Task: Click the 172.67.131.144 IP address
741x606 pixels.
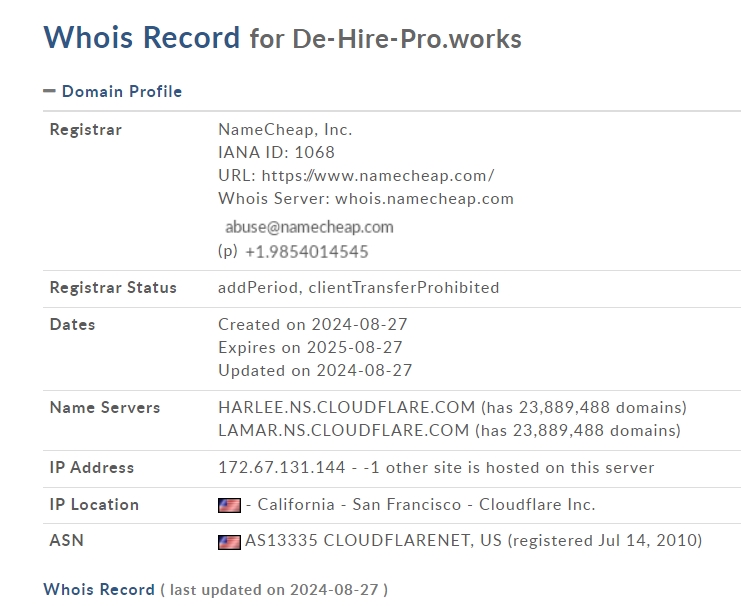Action: point(282,467)
